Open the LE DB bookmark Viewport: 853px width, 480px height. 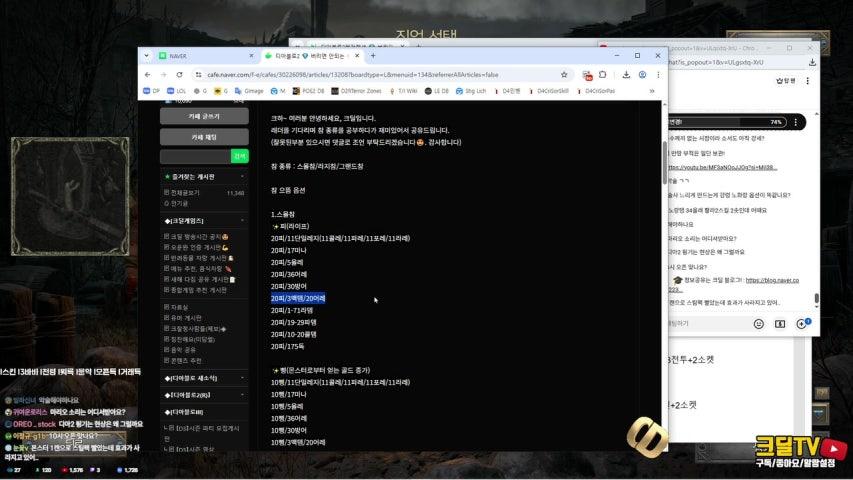click(x=437, y=91)
